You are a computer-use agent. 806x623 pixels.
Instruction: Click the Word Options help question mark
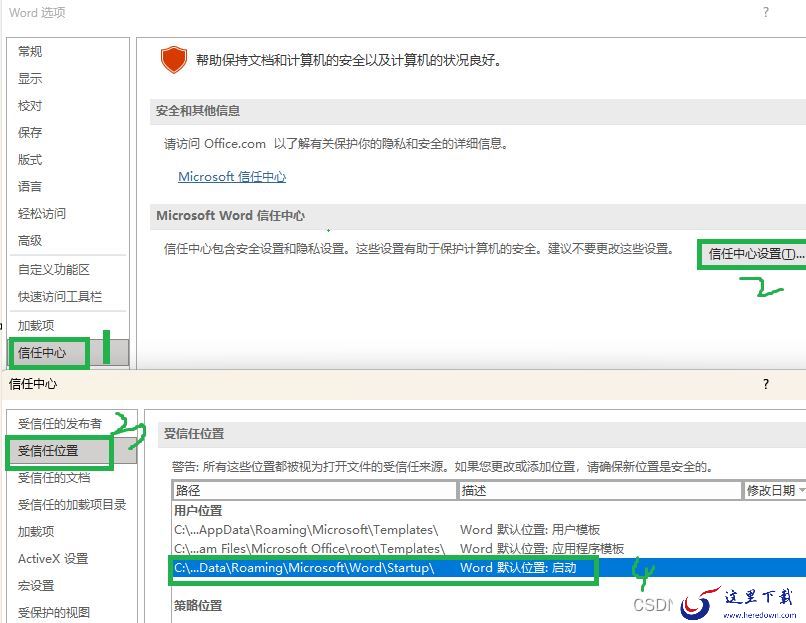coord(766,12)
